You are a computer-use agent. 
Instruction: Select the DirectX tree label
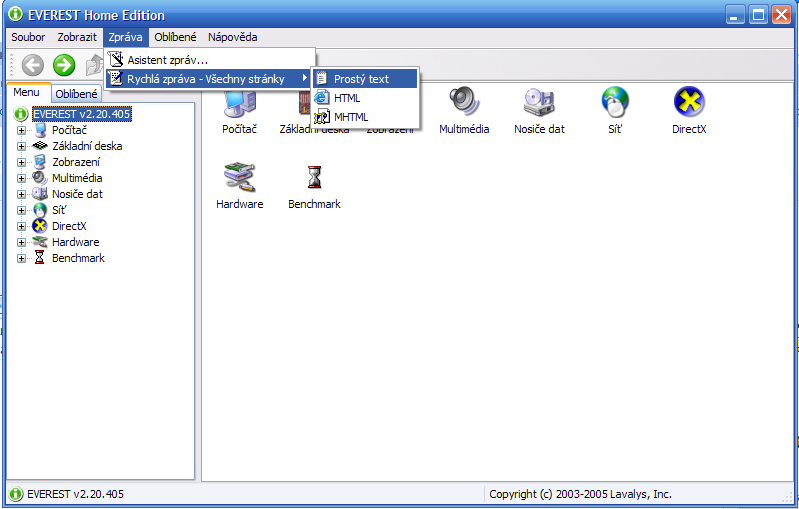[69, 226]
